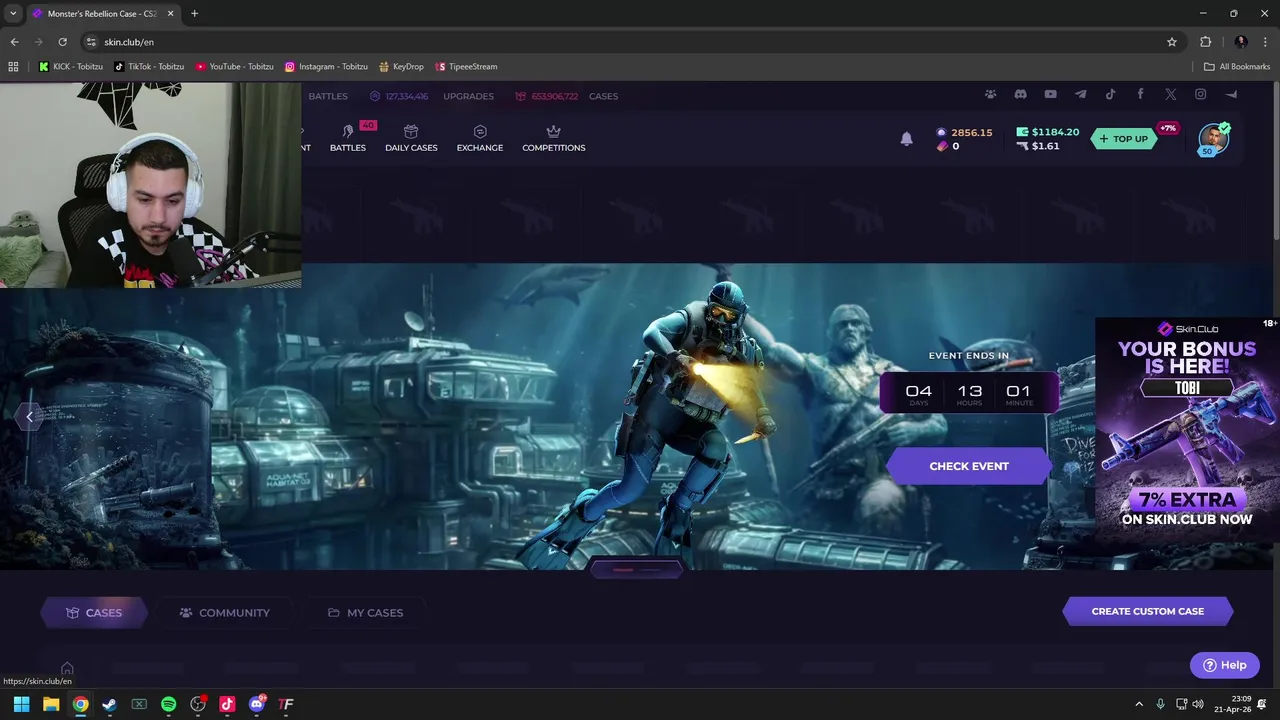Click the microphone icon in system tray
1280x720 pixels.
(x=1160, y=704)
